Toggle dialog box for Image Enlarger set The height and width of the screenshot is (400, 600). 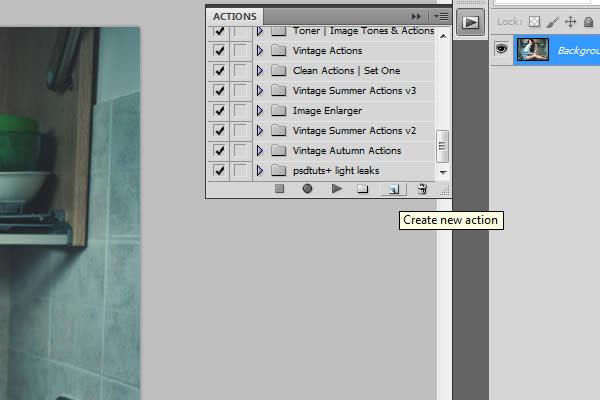[x=240, y=111]
